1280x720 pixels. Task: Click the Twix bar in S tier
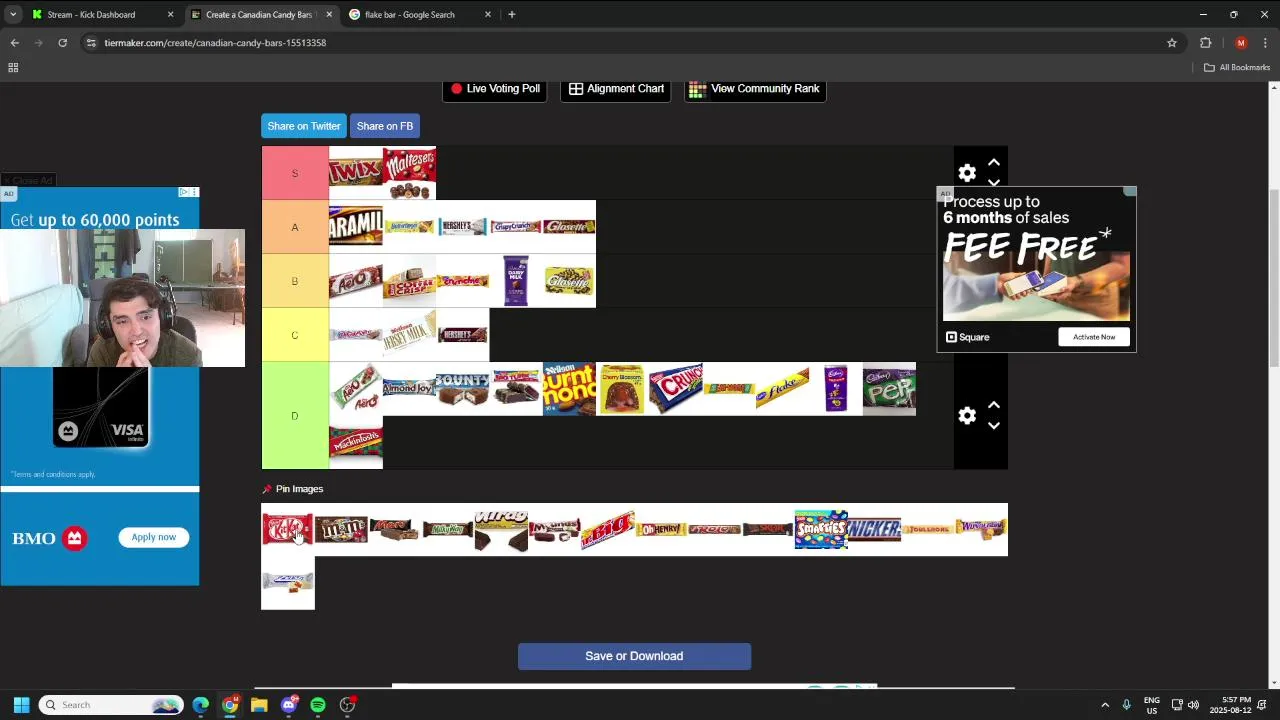tap(355, 173)
